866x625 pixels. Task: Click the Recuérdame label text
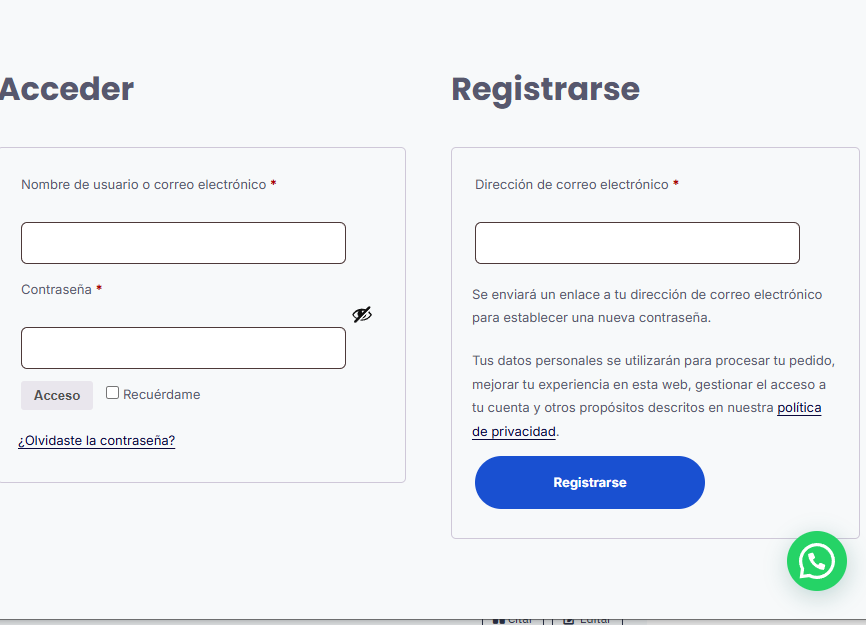pos(162,394)
